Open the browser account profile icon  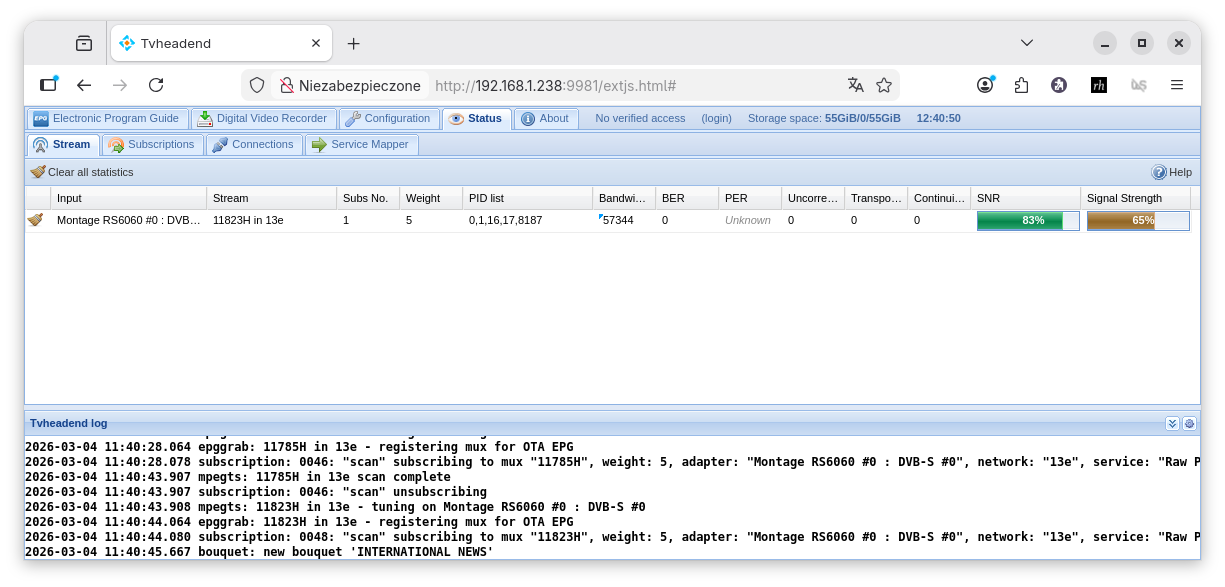coord(985,85)
